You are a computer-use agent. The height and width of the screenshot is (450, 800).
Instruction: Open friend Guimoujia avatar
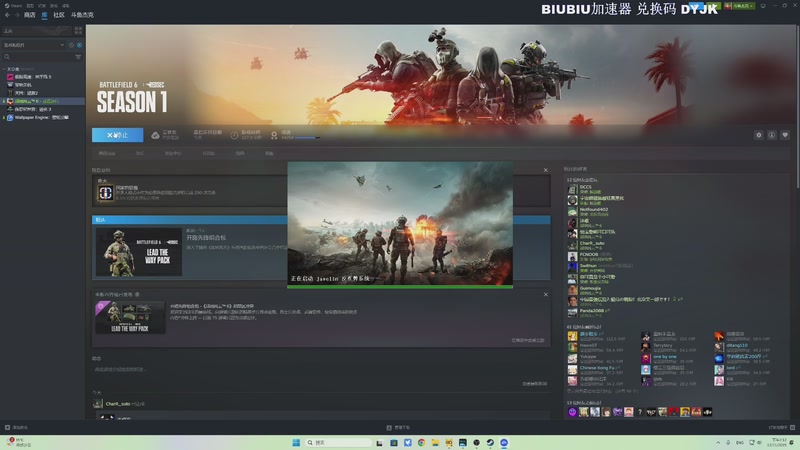pyautogui.click(x=572, y=290)
